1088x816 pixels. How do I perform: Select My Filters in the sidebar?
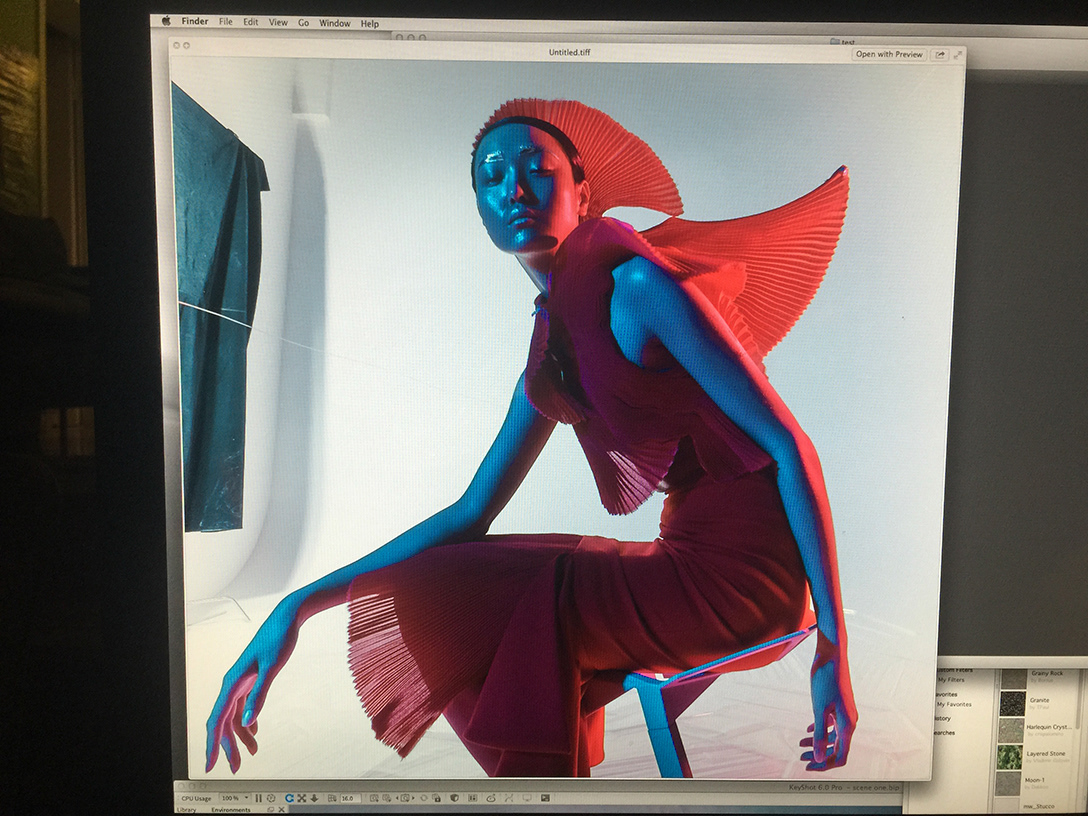[951, 680]
